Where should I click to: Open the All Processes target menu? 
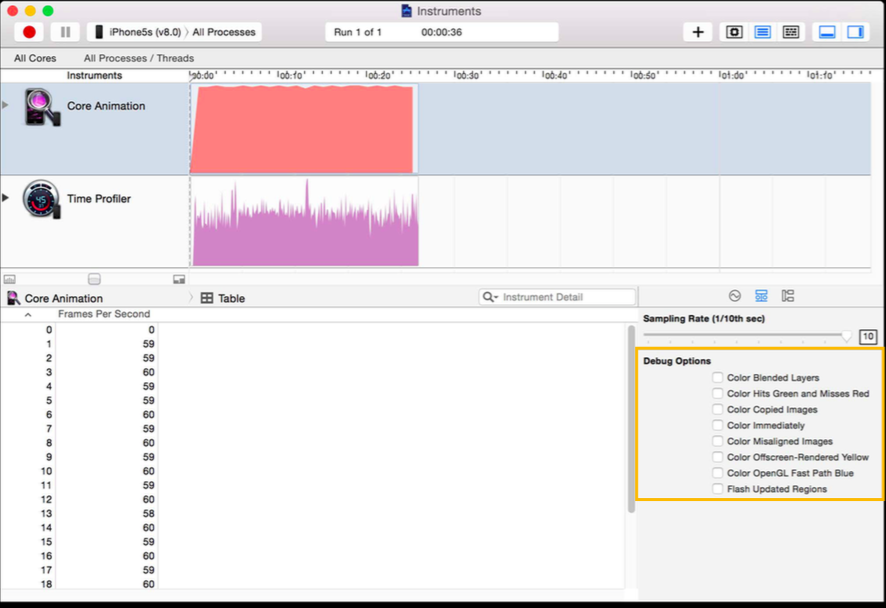(224, 32)
